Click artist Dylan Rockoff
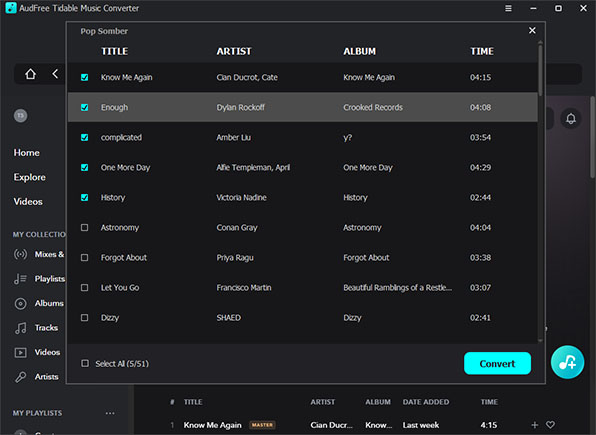Image resolution: width=596 pixels, height=435 pixels. (x=240, y=107)
